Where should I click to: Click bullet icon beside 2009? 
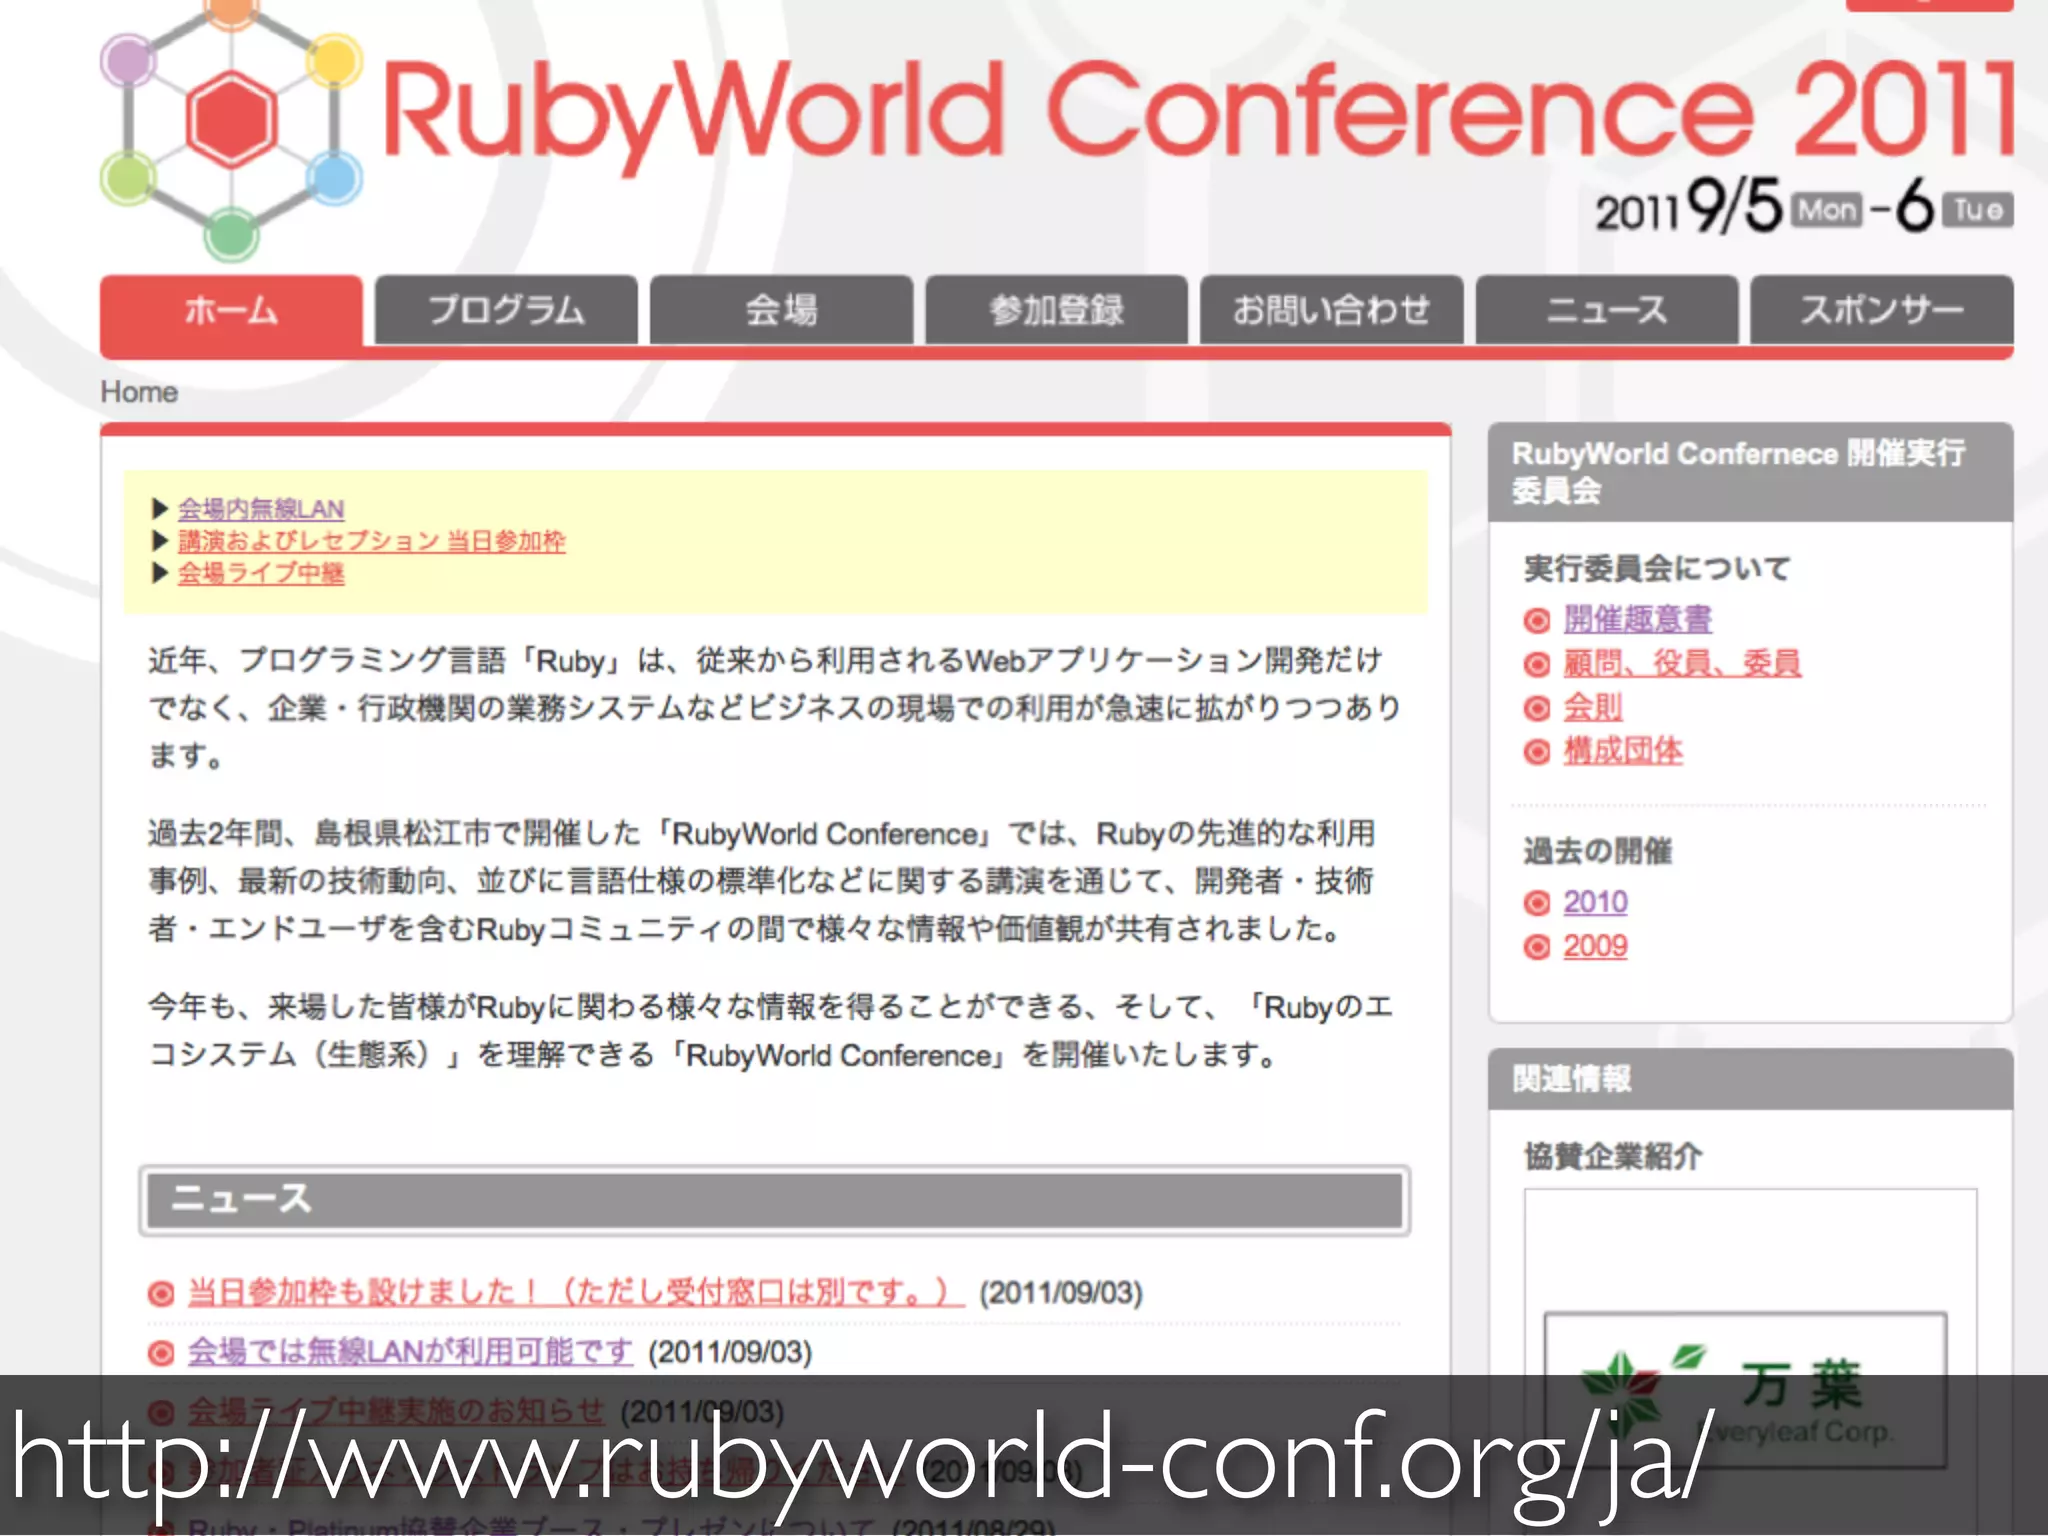[x=1537, y=948]
